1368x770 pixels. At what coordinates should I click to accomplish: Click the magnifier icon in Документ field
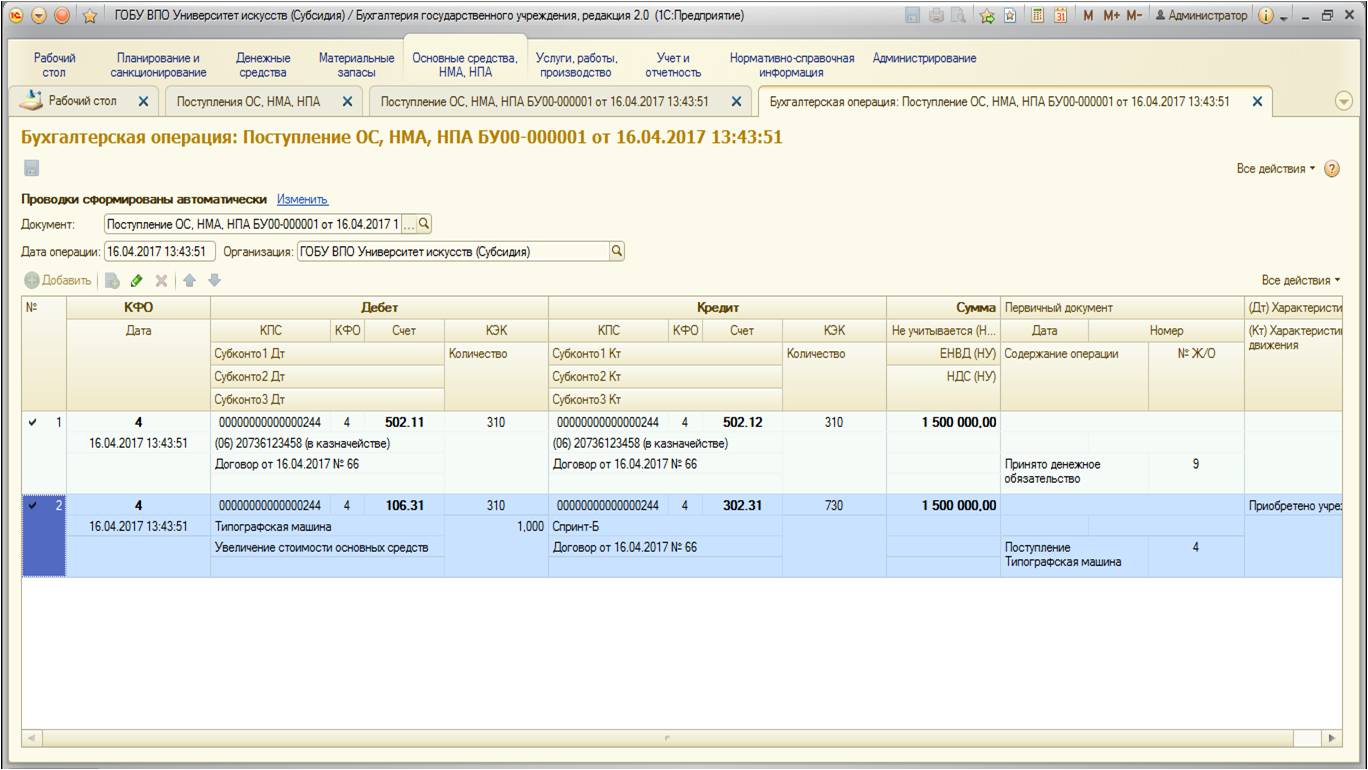point(424,224)
